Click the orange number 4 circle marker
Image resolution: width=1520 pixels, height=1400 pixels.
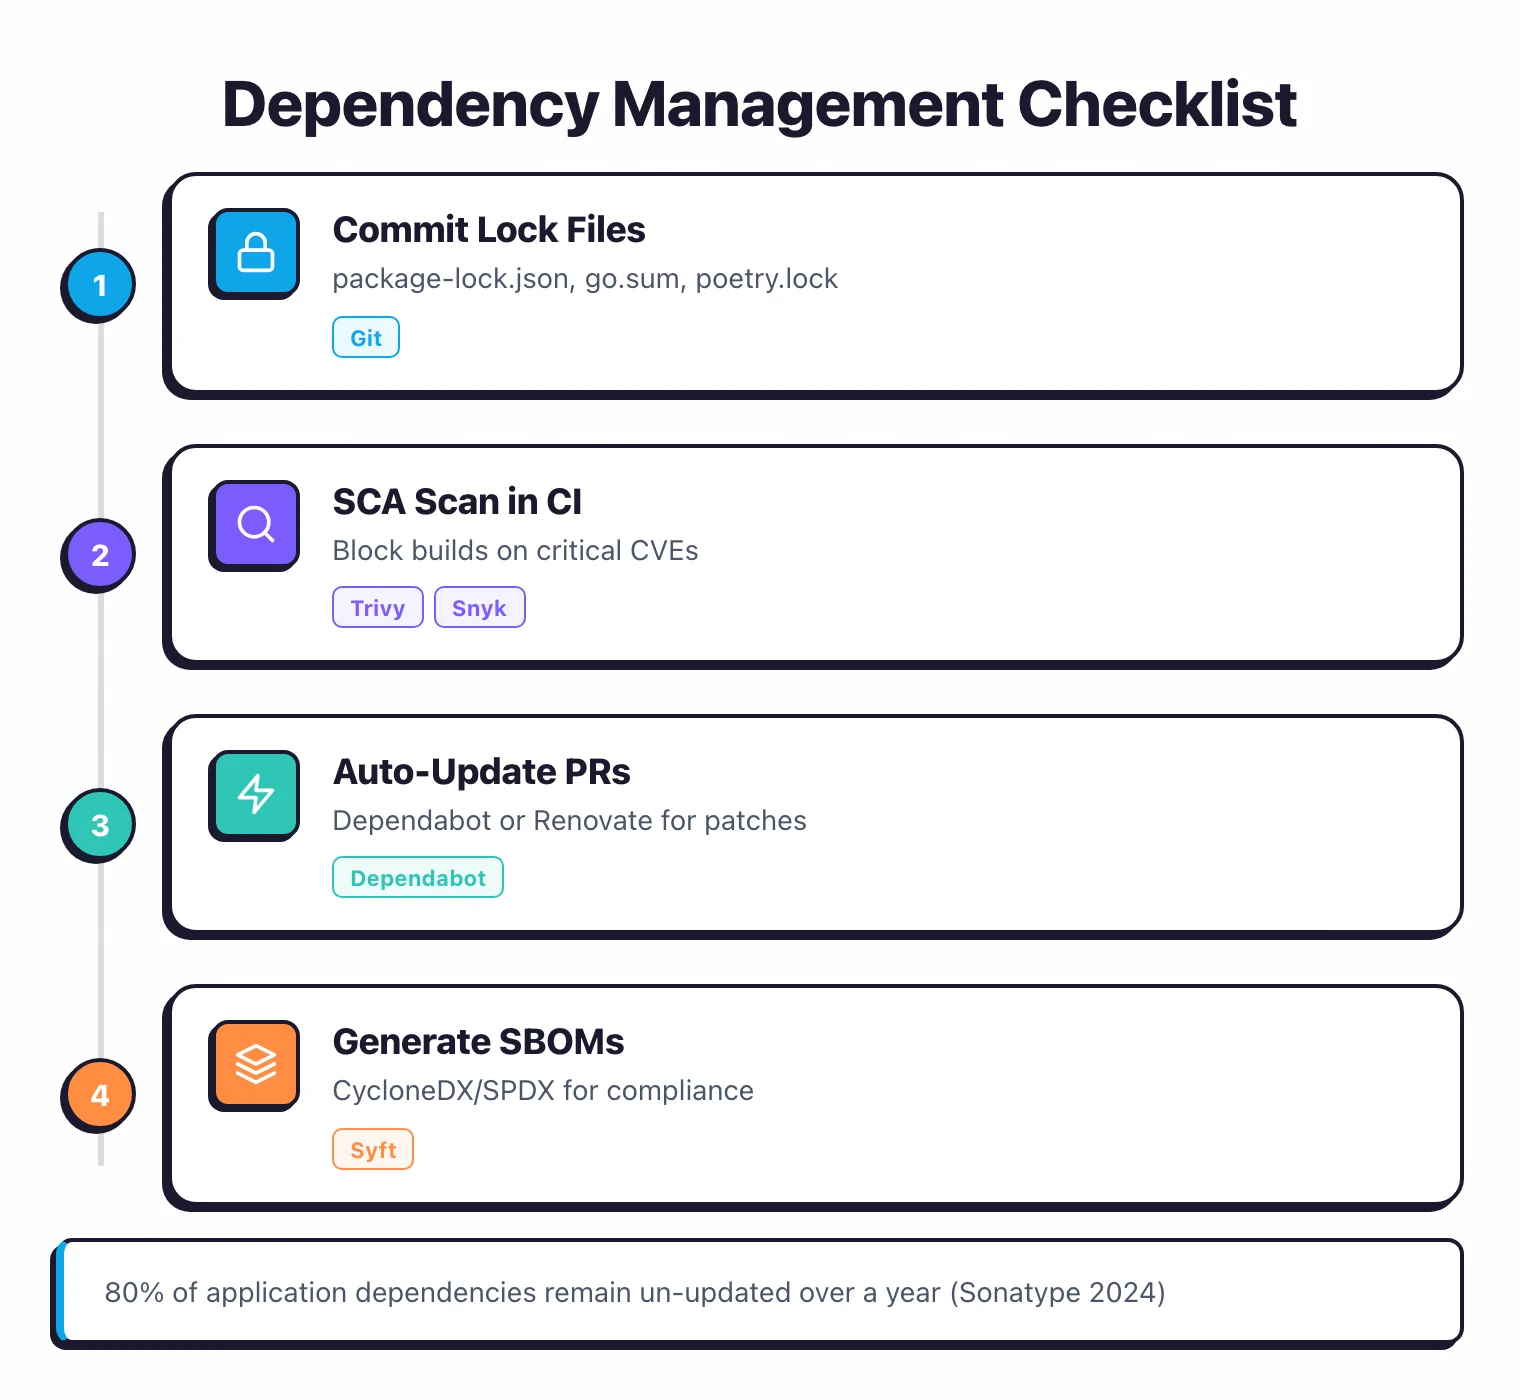tap(98, 1095)
